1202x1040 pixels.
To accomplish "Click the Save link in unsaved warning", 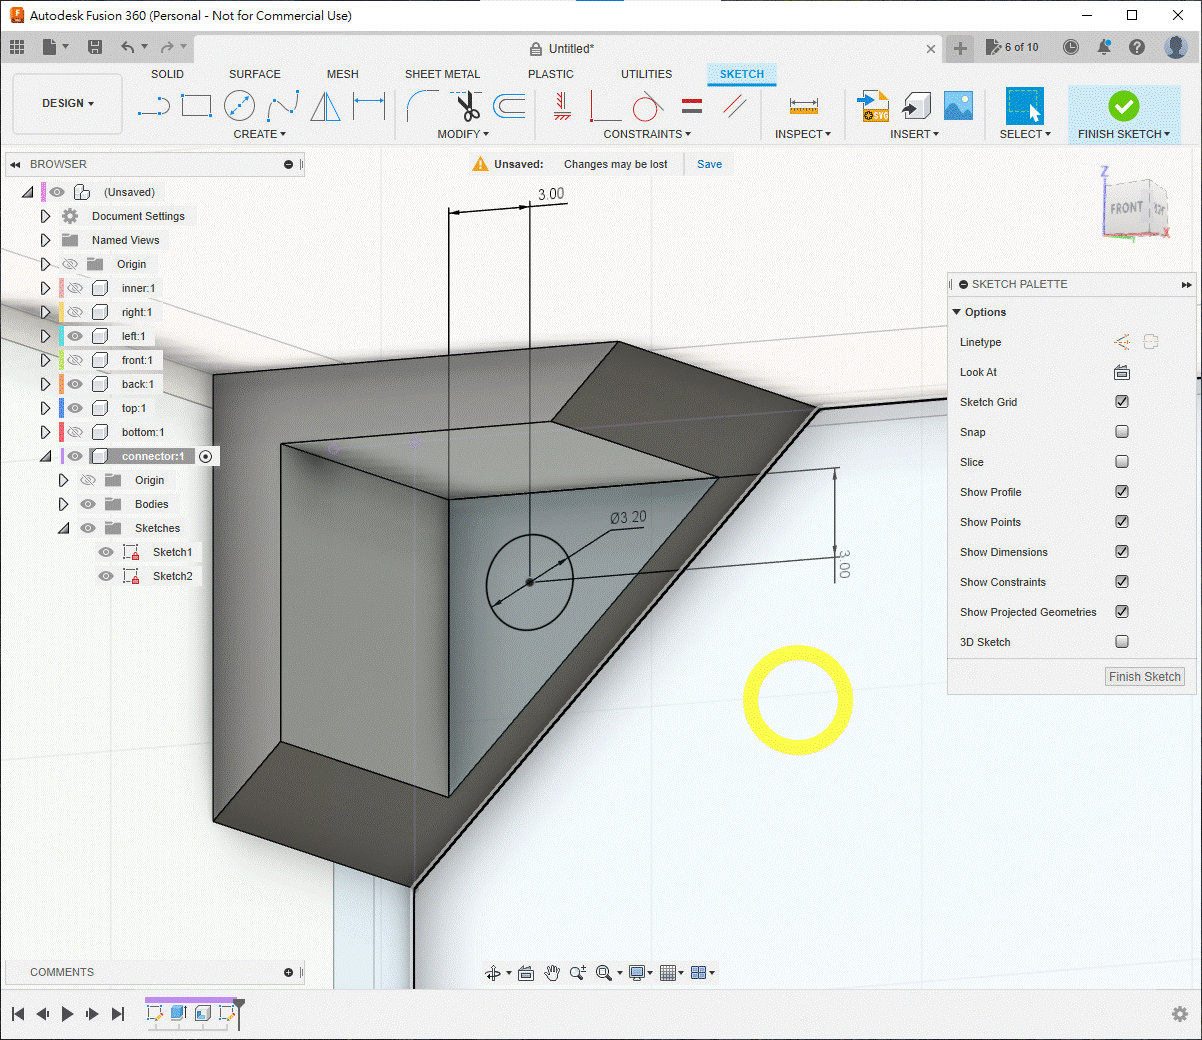I will (x=709, y=164).
